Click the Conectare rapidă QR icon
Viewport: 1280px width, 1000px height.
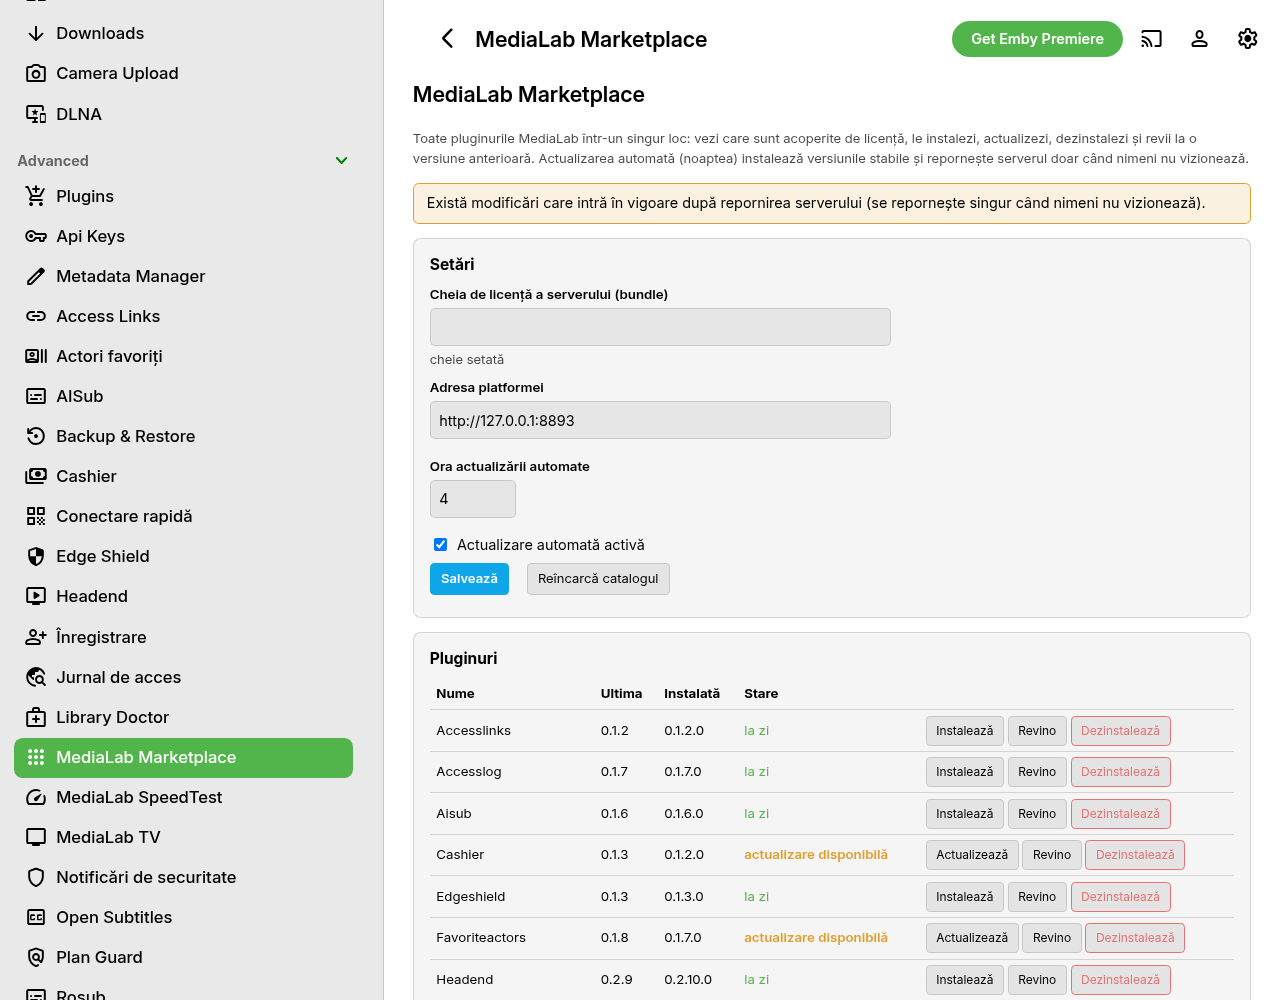[36, 516]
